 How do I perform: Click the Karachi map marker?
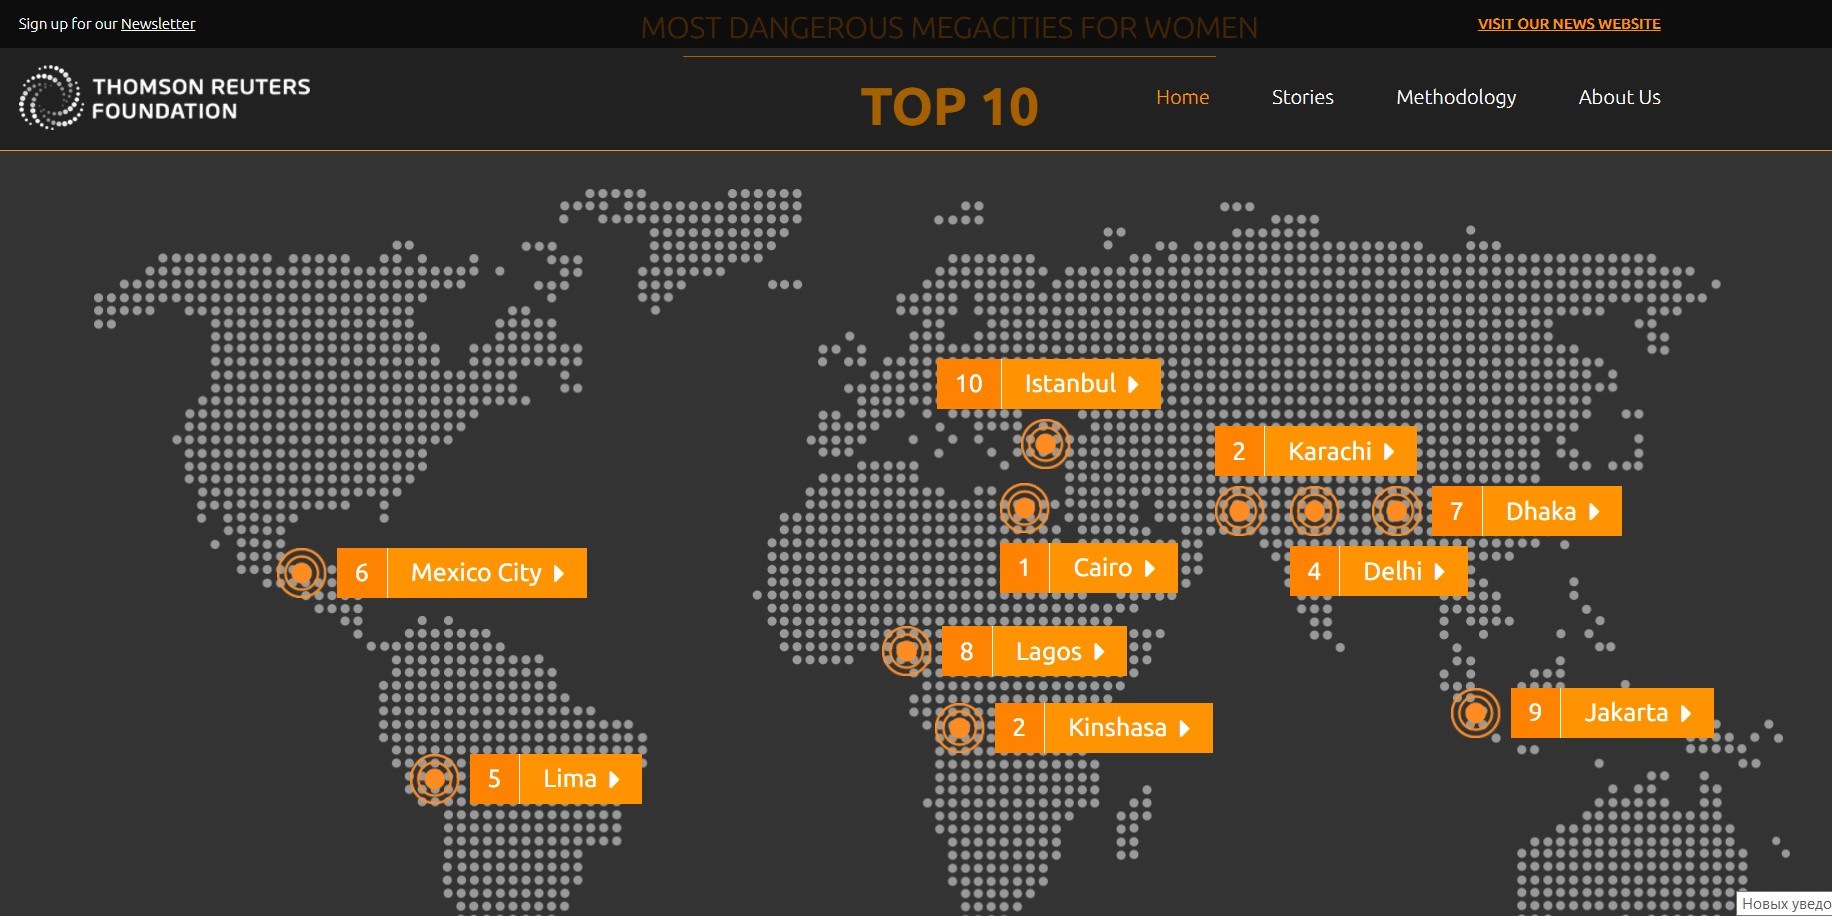pyautogui.click(x=1240, y=511)
